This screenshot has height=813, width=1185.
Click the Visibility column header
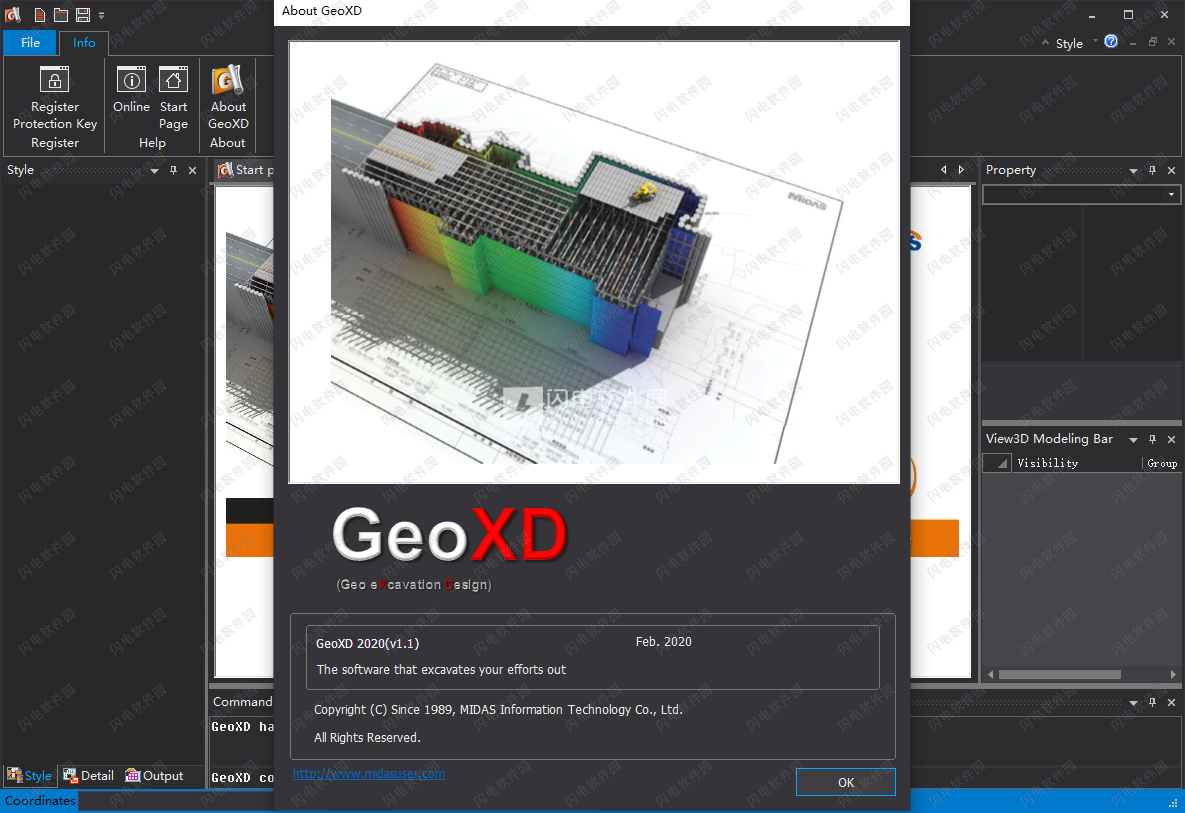click(1076, 463)
